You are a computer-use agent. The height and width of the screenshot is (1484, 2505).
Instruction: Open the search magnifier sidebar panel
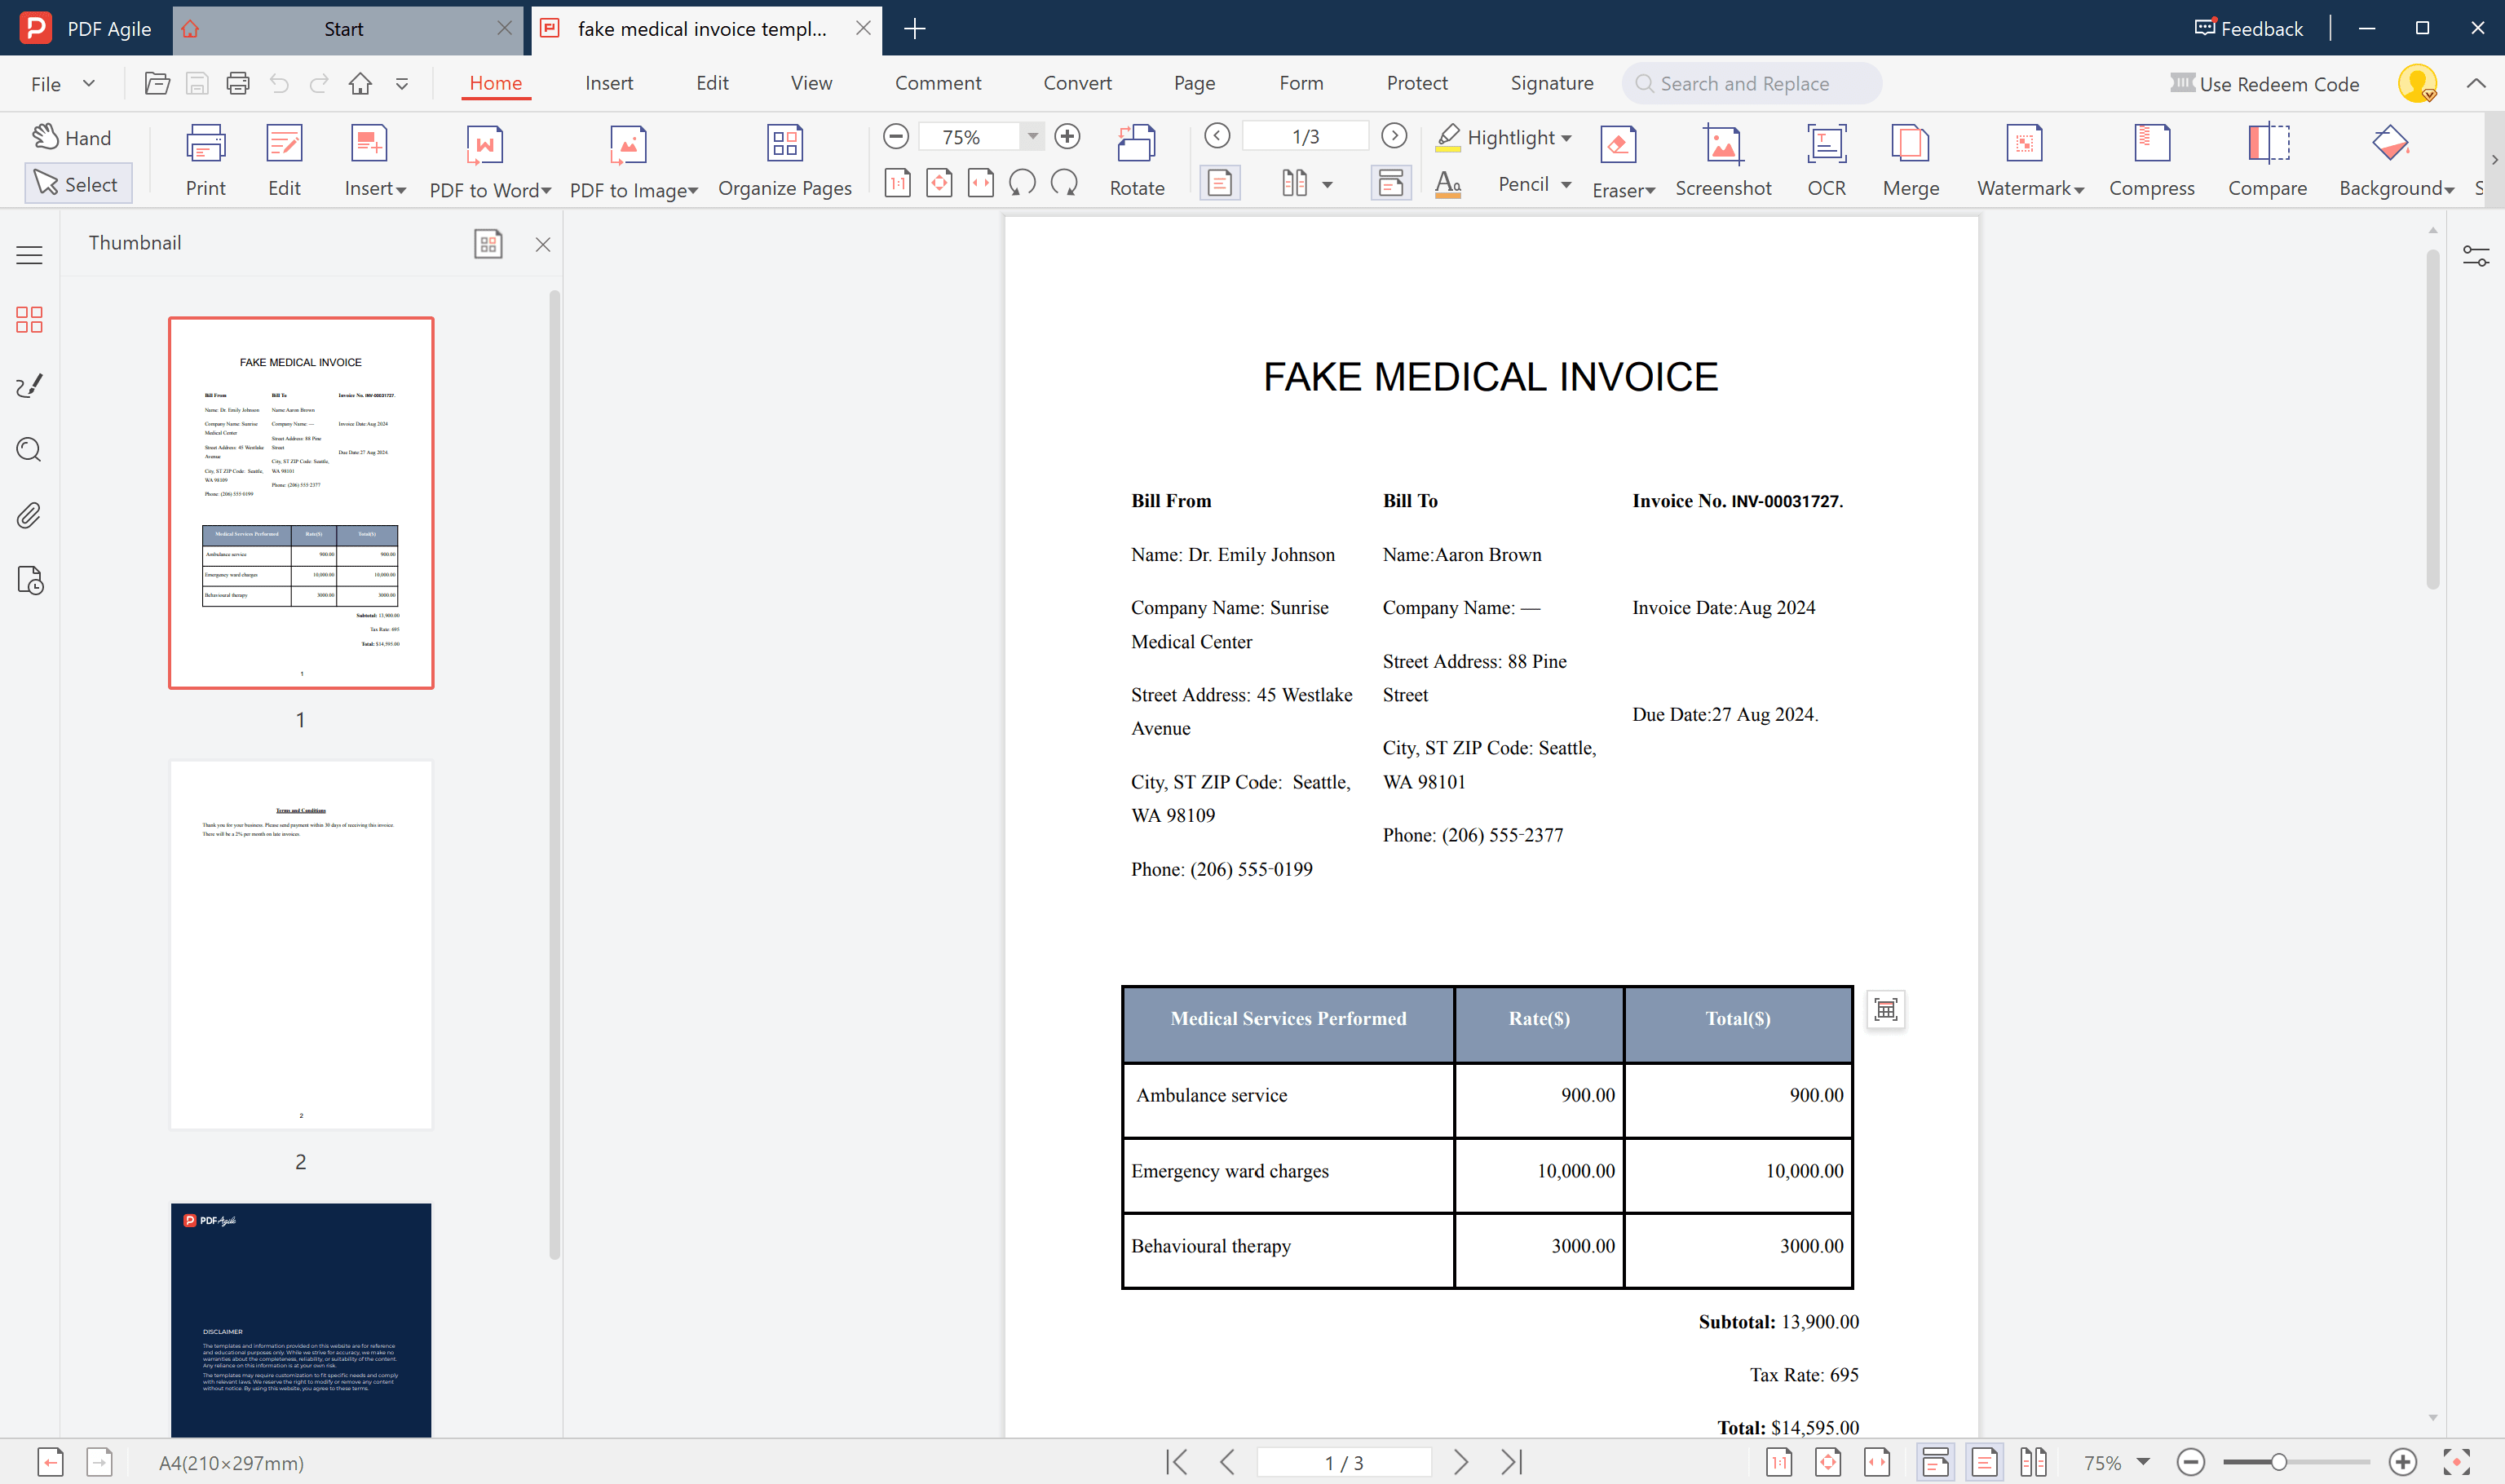tap(29, 450)
